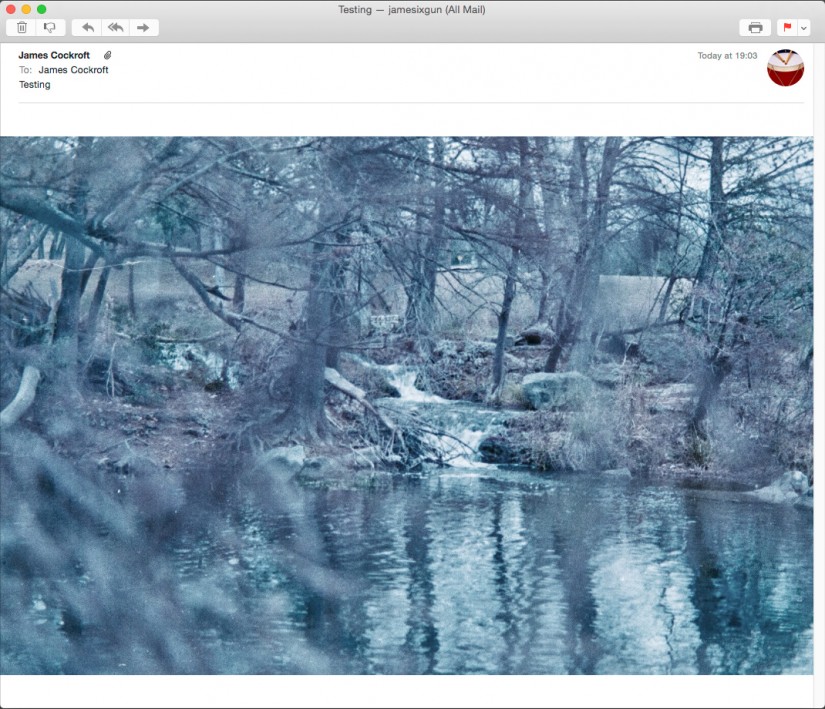
Task: Select James Cockroft in the To field
Action: [73, 69]
